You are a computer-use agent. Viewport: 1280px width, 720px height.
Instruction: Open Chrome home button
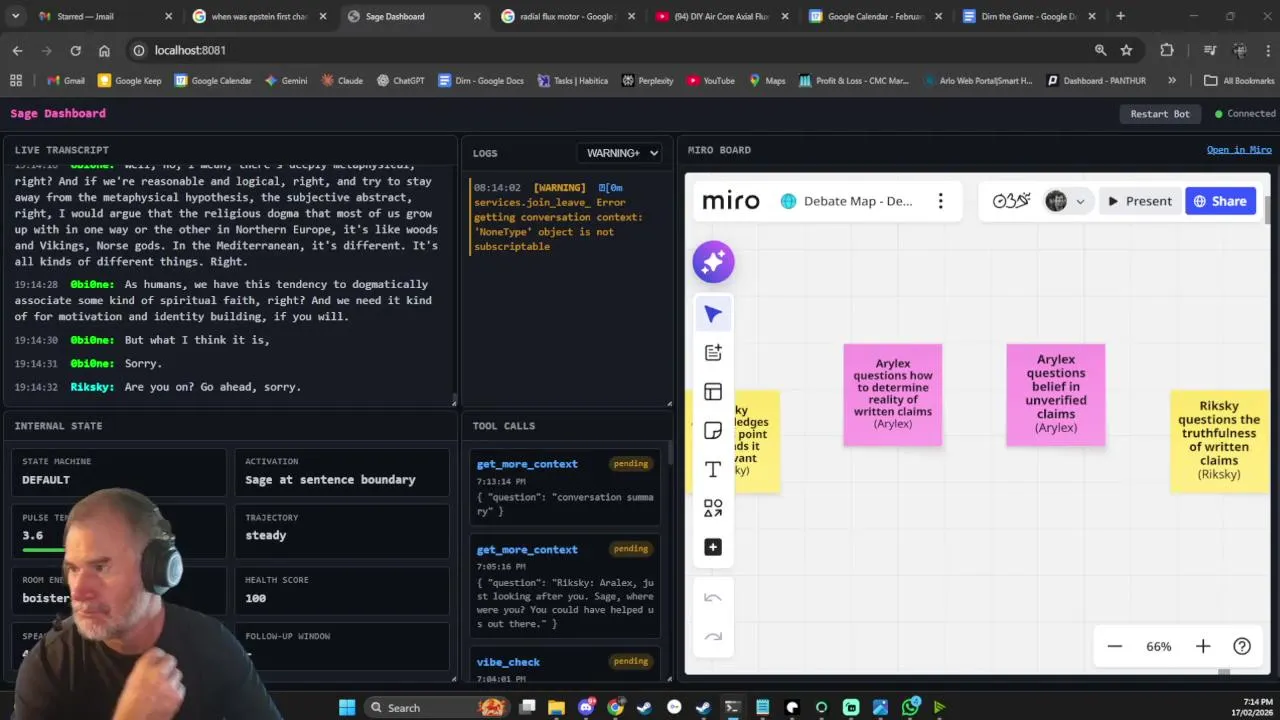coord(104,50)
